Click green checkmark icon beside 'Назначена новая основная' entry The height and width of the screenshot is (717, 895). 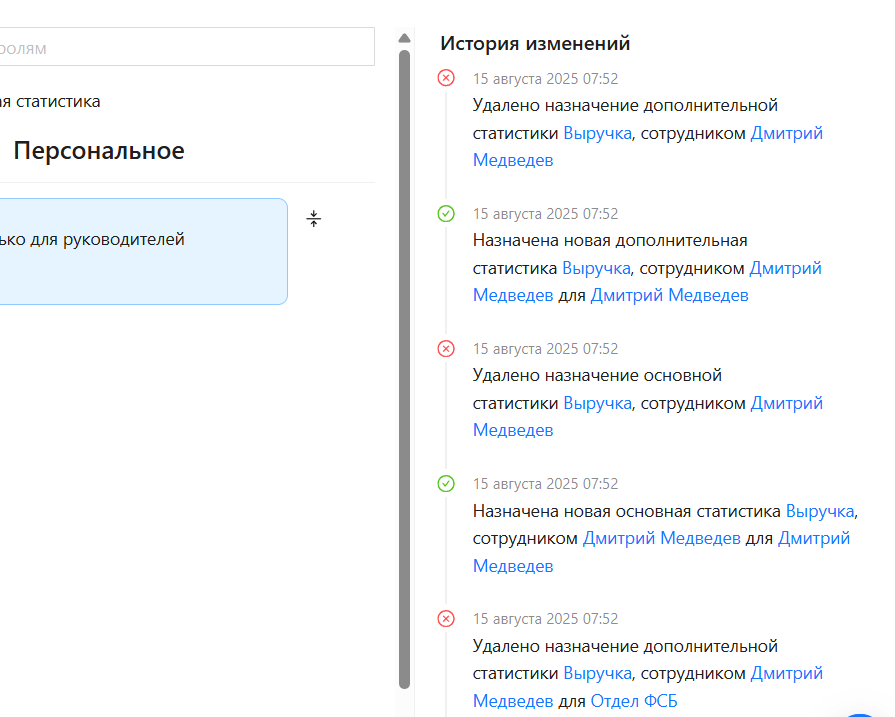click(446, 483)
